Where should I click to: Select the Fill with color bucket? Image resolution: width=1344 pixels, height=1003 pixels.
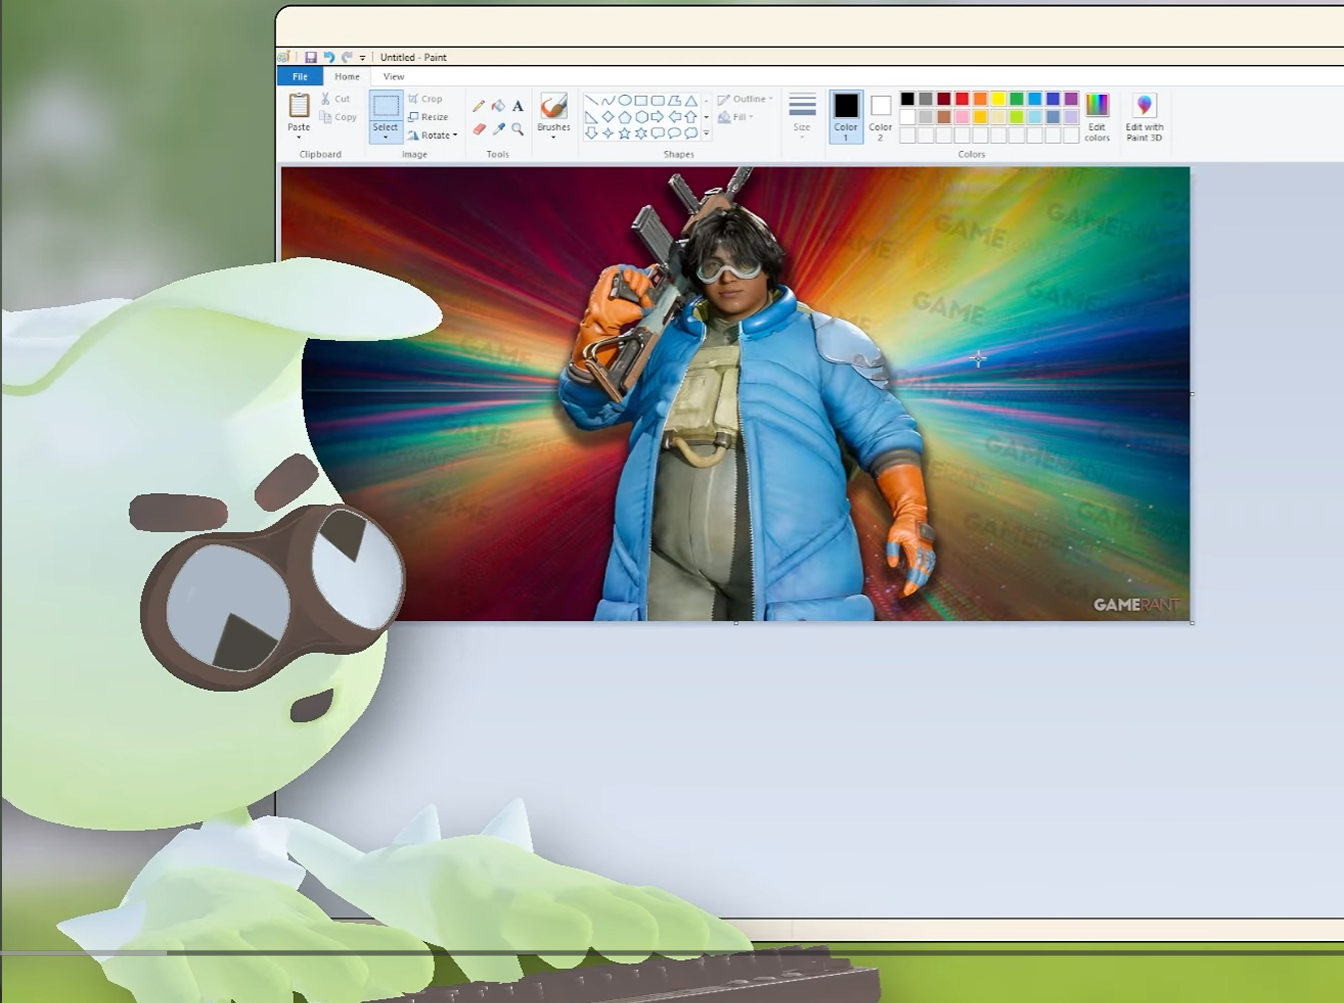pos(498,106)
